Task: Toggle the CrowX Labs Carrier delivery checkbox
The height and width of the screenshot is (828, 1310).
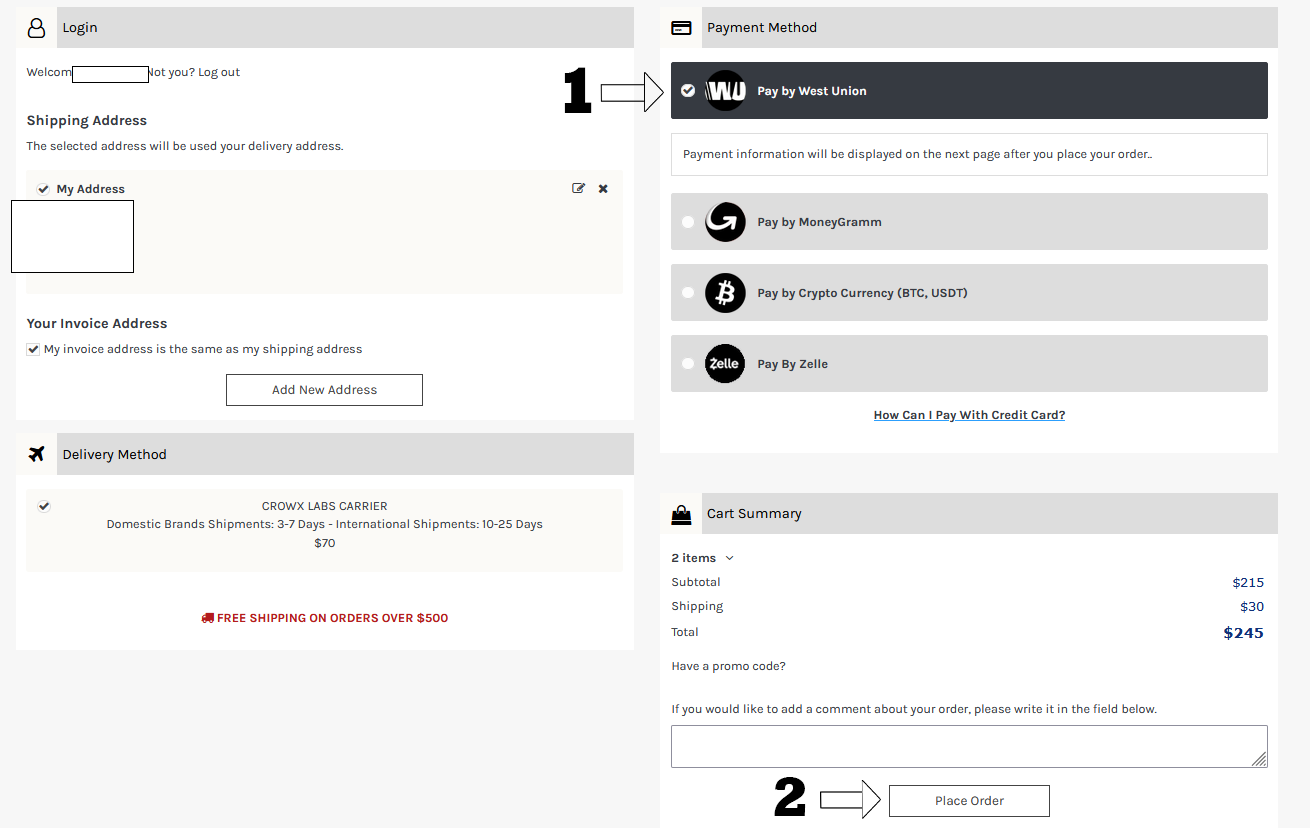Action: 44,506
